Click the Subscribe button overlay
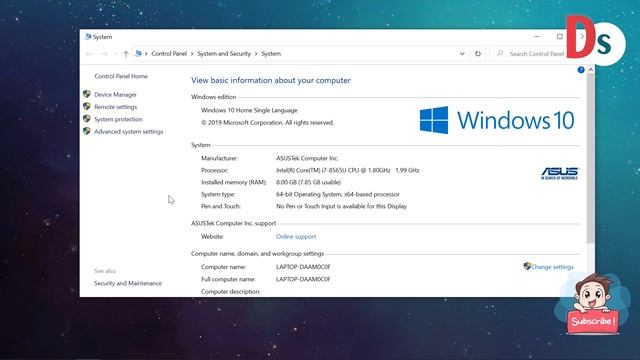 [593, 322]
